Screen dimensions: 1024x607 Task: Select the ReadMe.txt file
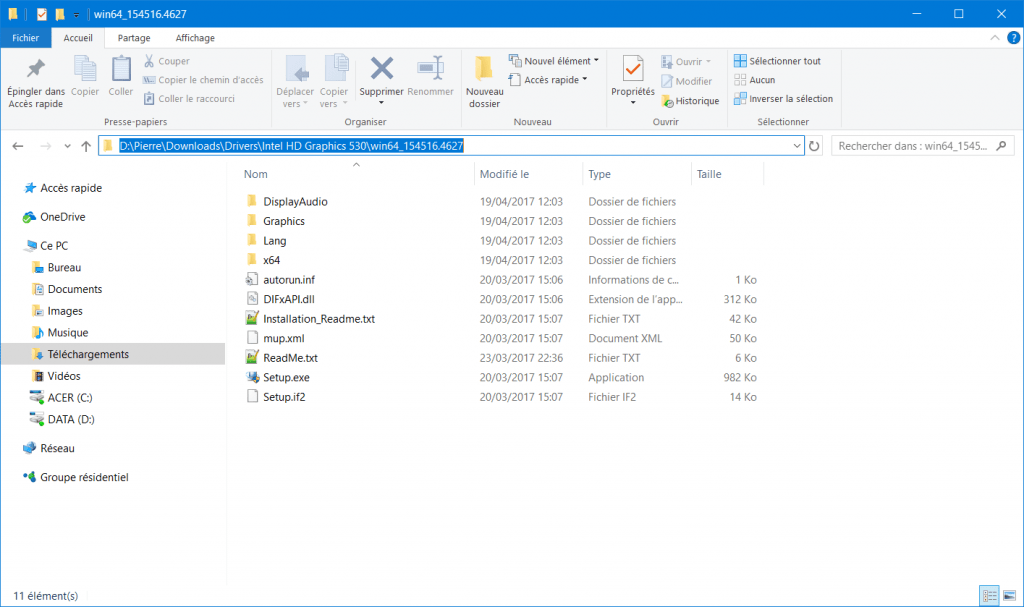290,358
